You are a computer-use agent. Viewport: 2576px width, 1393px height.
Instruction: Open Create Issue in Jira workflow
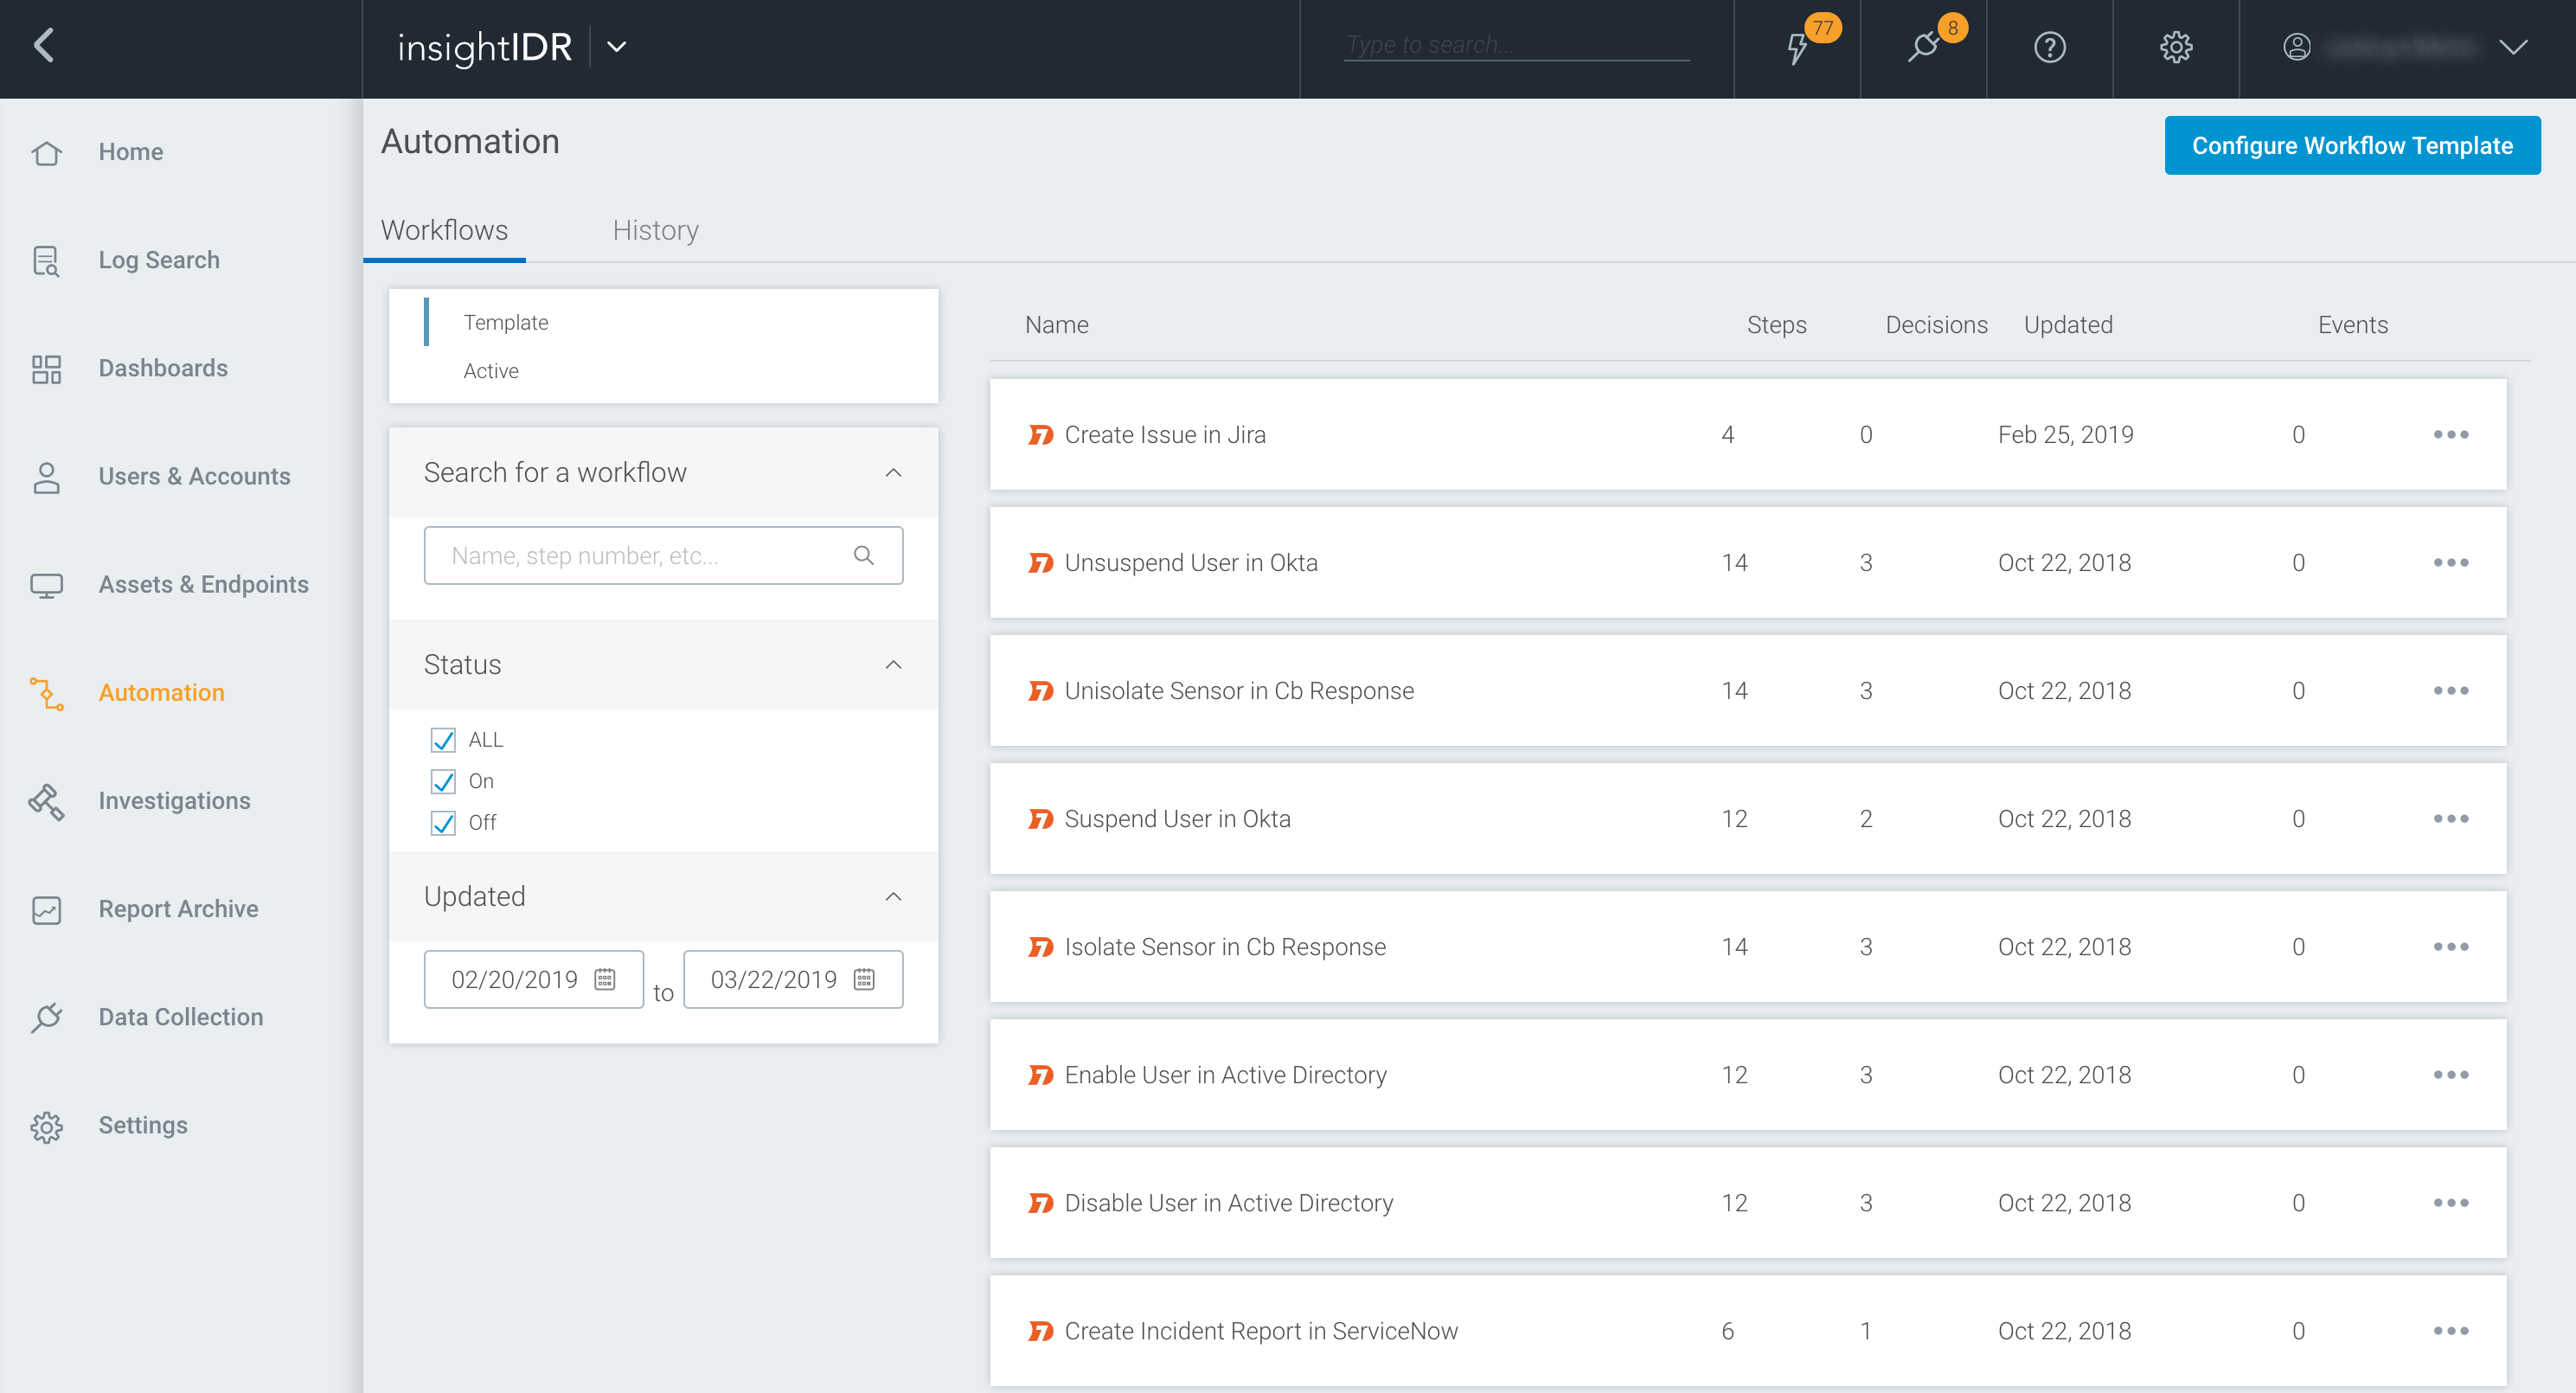point(1165,435)
